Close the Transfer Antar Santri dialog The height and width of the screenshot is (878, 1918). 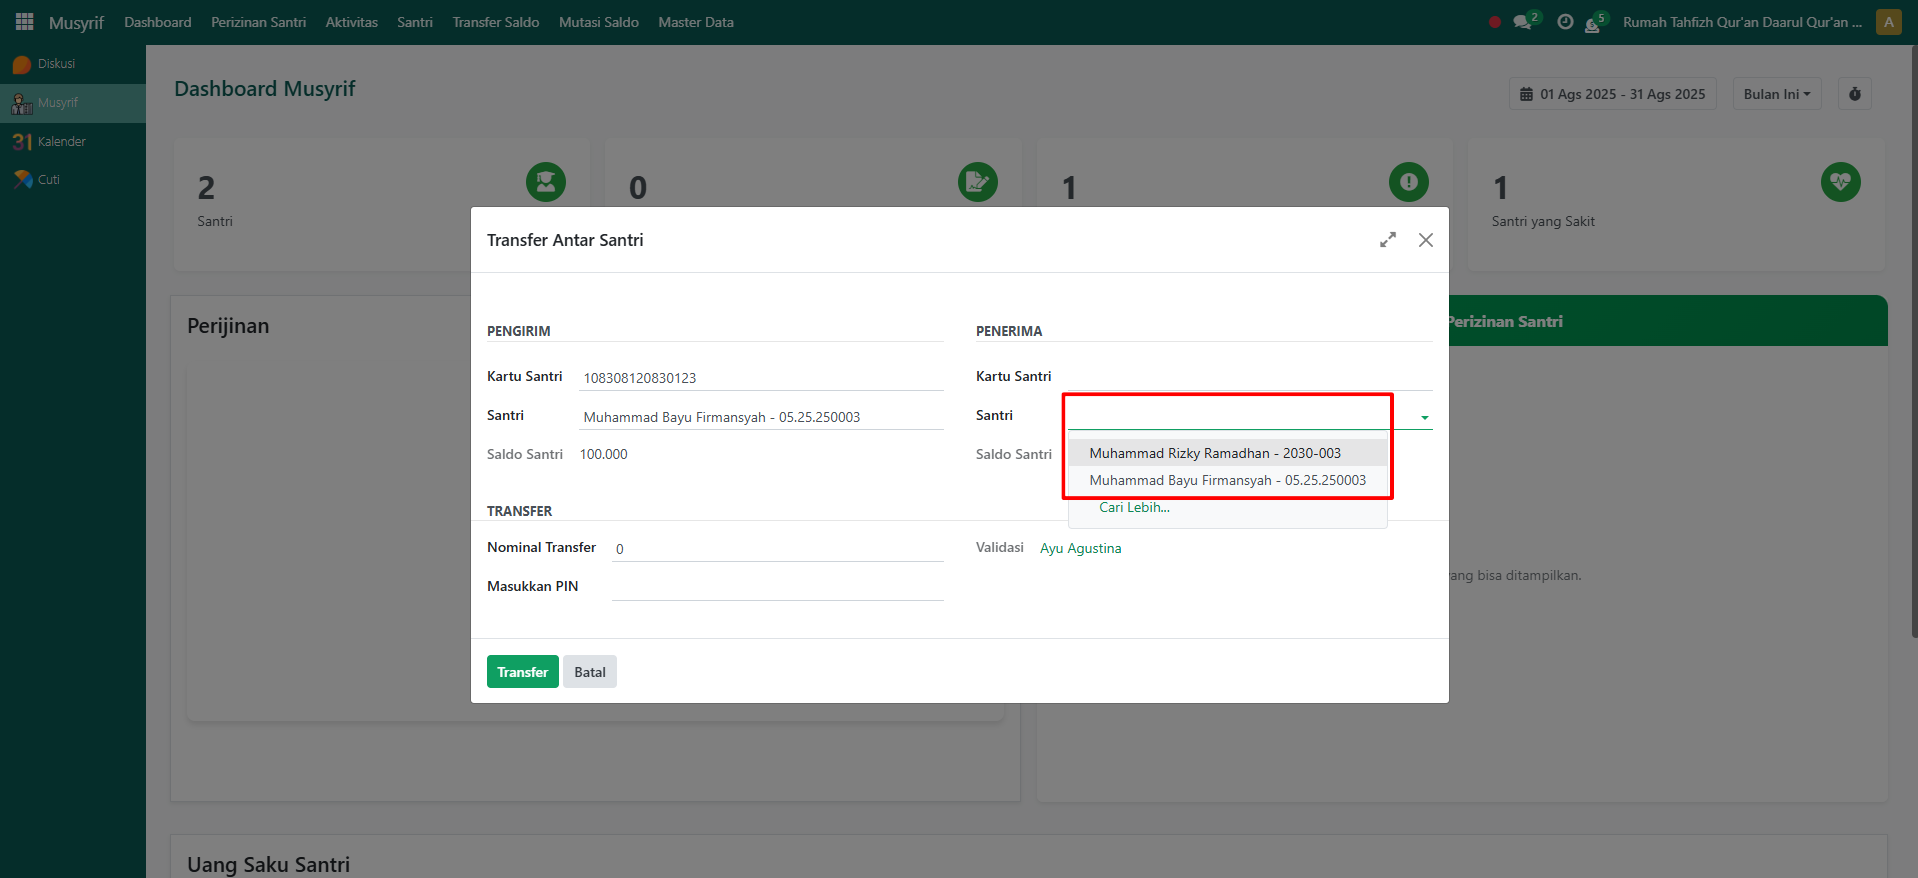(x=1426, y=240)
